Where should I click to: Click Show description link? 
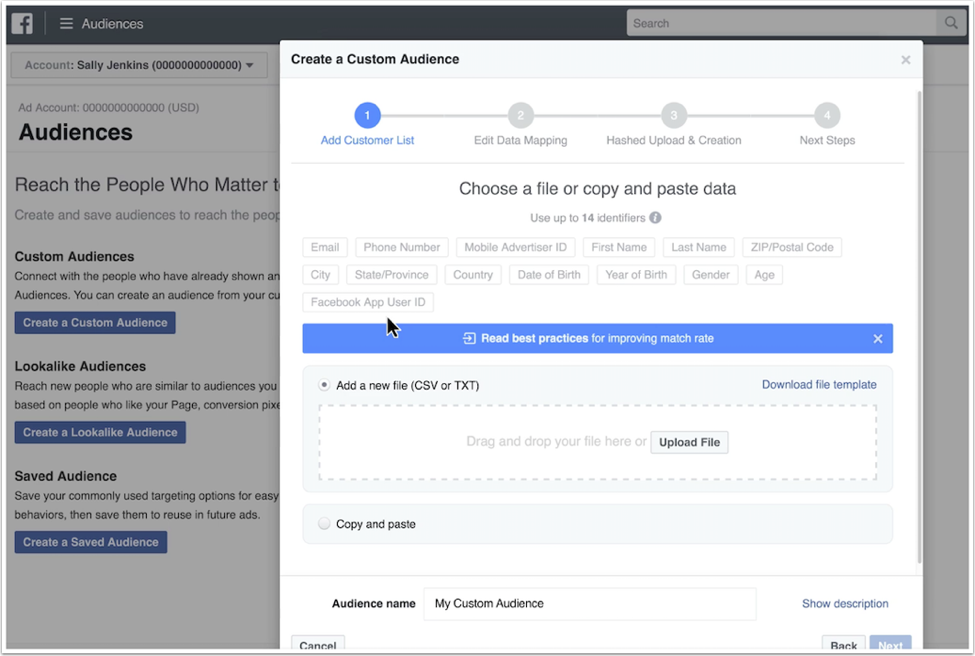coord(844,604)
